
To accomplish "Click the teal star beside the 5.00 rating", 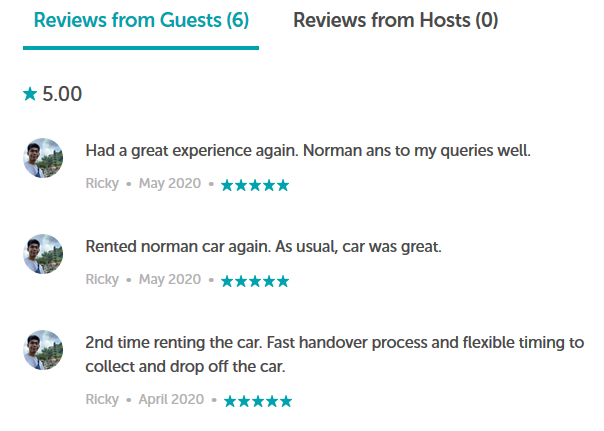I will [30, 94].
